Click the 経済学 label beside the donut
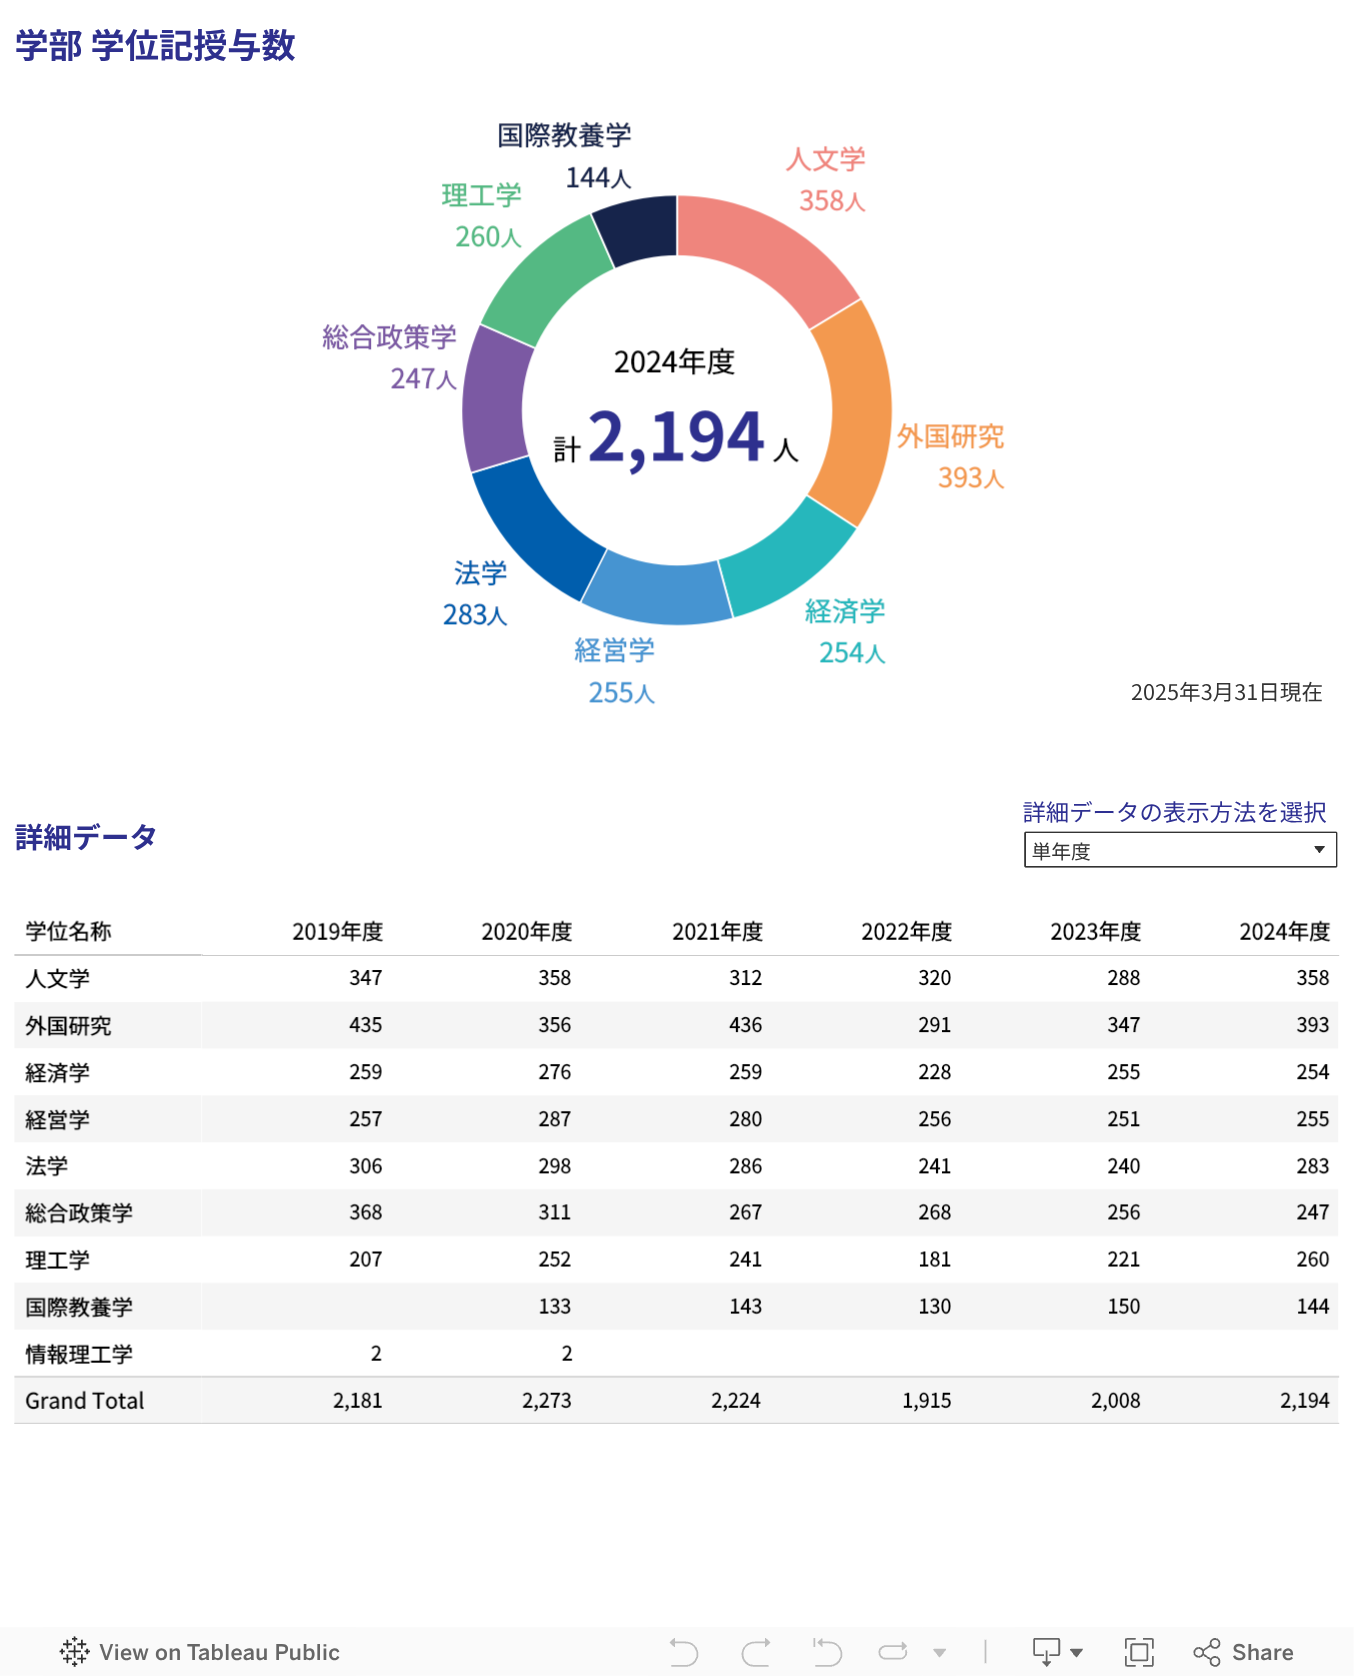The height and width of the screenshot is (1676, 1354). point(845,611)
